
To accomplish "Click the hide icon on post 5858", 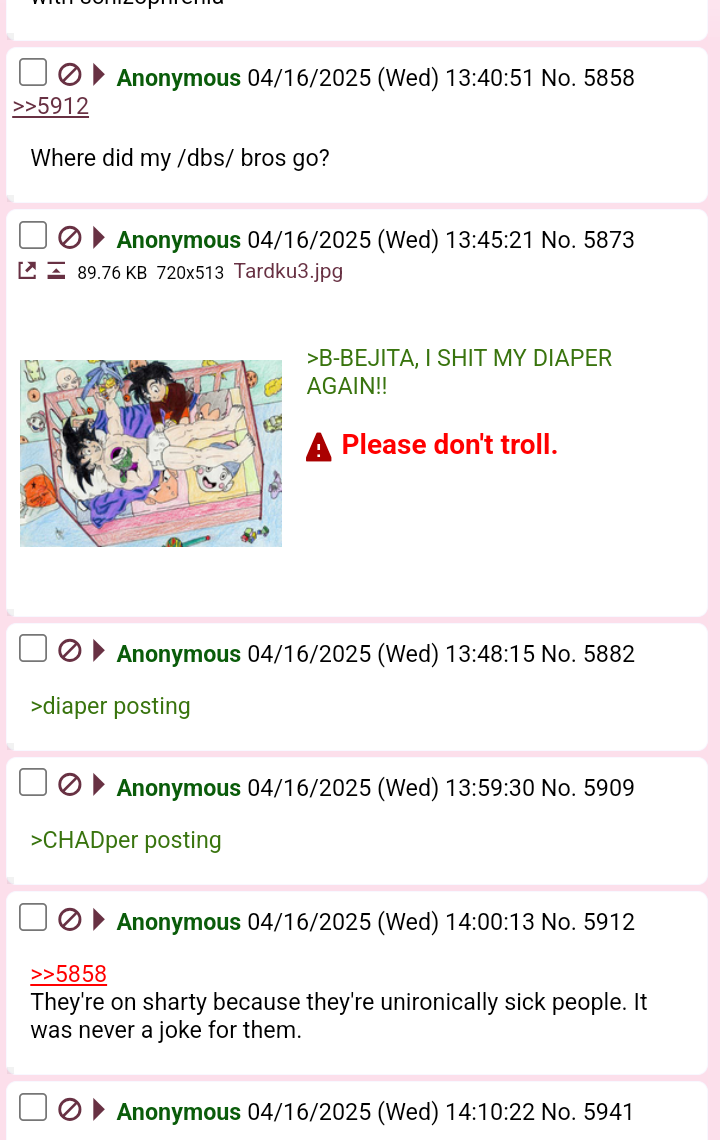I will 70,74.
